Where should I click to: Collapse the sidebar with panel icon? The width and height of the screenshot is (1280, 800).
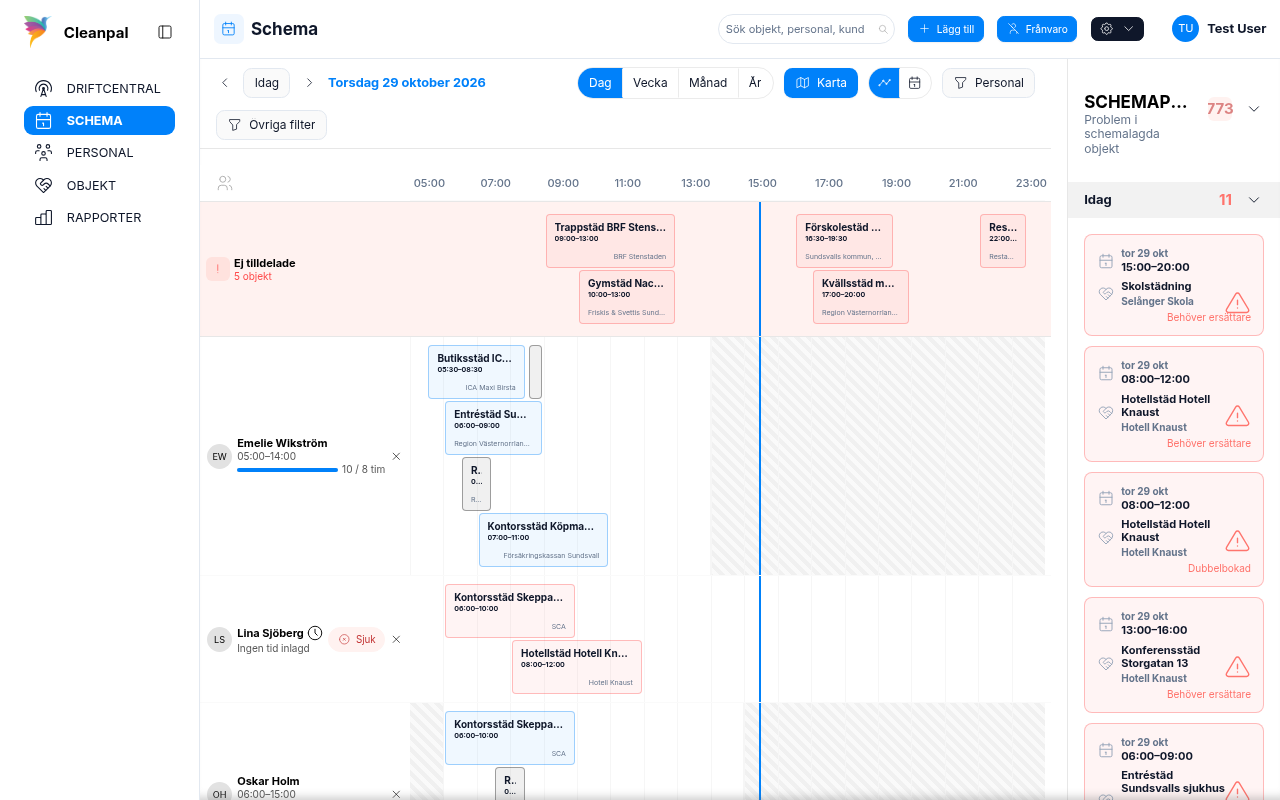tap(165, 32)
